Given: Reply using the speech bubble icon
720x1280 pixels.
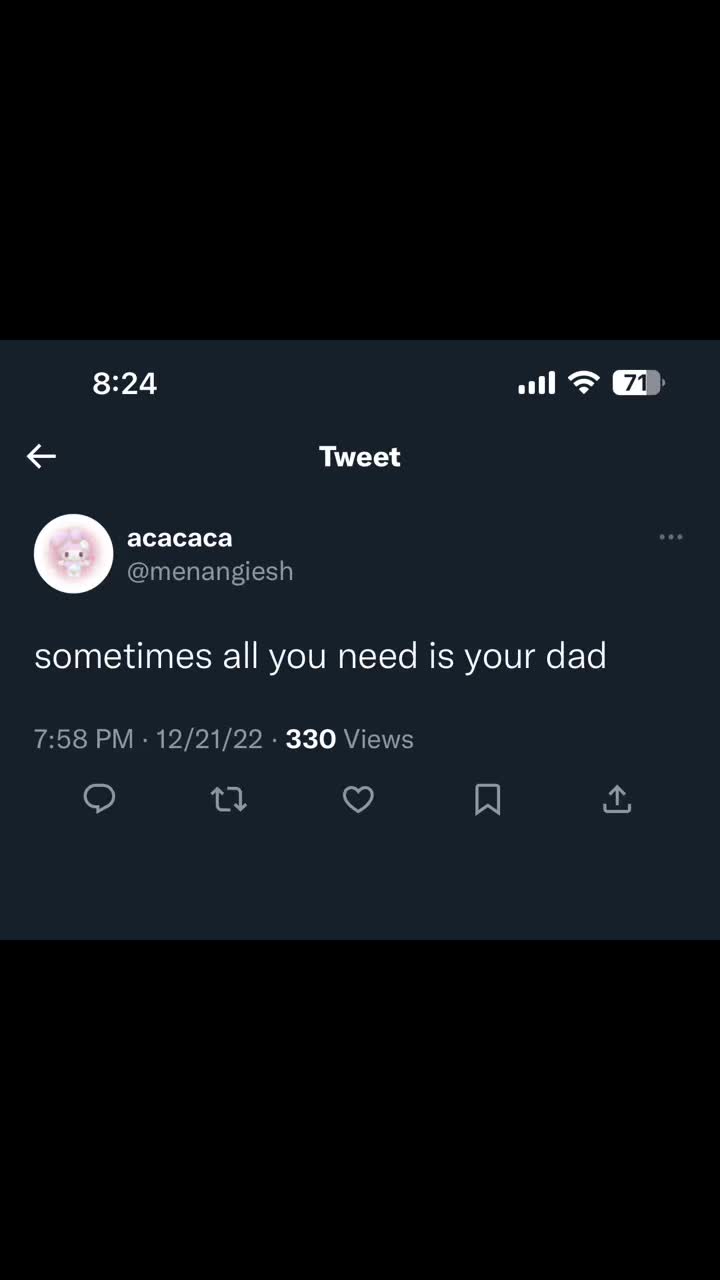Looking at the screenshot, I should click(x=99, y=799).
